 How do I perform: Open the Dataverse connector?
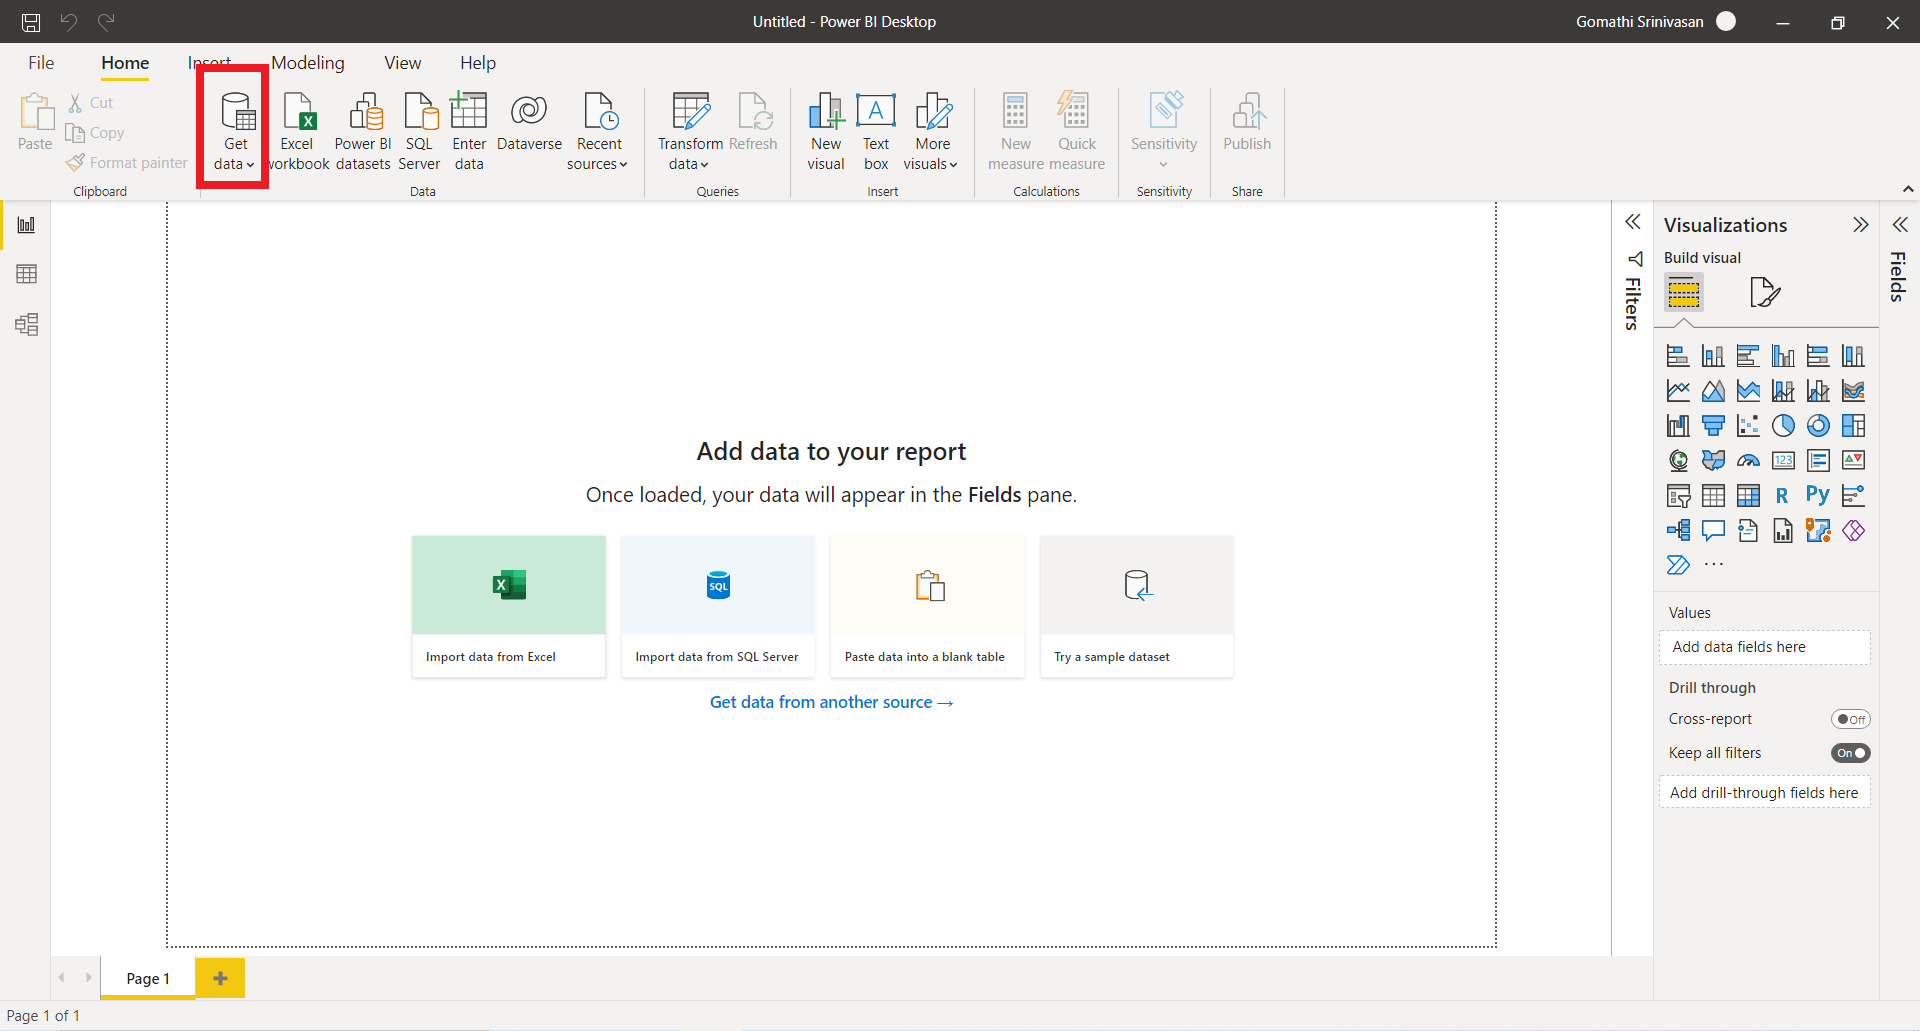(529, 122)
